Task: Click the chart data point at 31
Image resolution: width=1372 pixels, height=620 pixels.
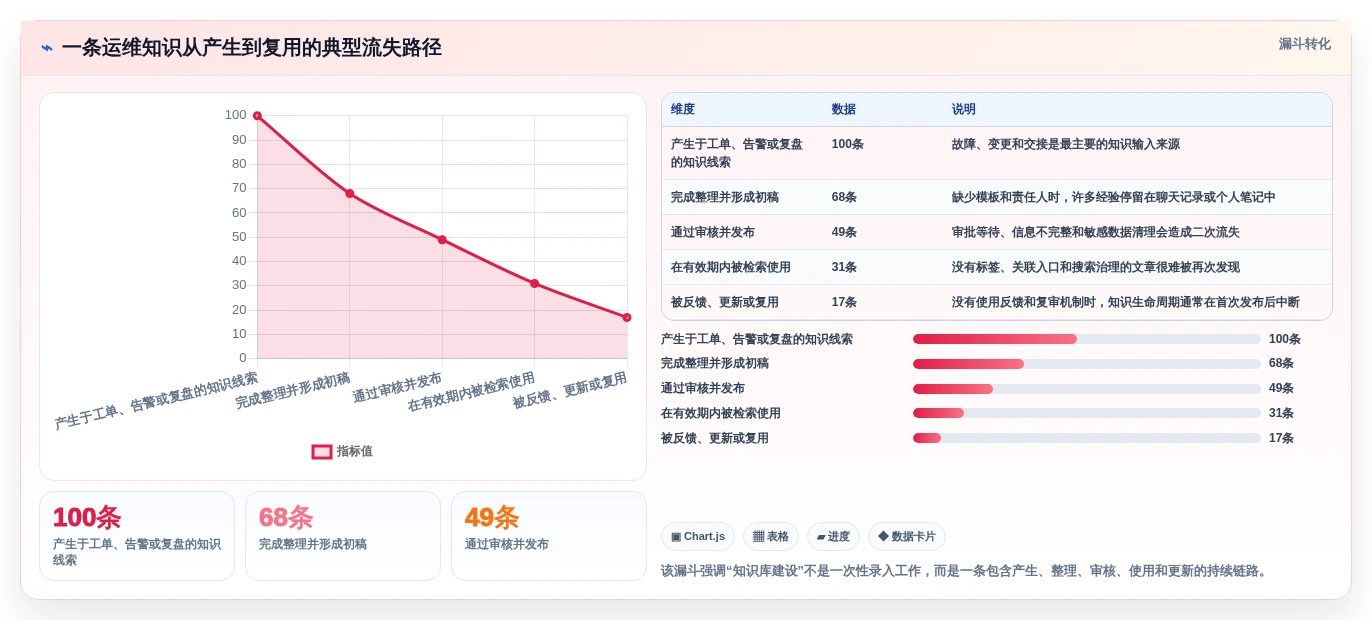Action: pyautogui.click(x=534, y=283)
